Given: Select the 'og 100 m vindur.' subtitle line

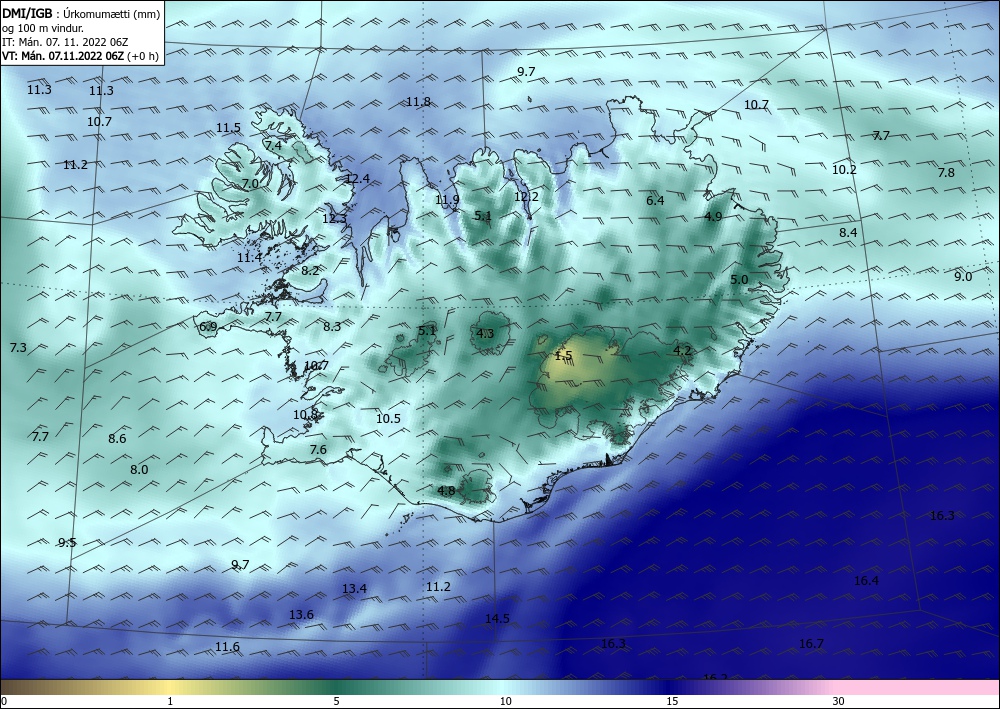Looking at the screenshot, I should tap(43, 27).
